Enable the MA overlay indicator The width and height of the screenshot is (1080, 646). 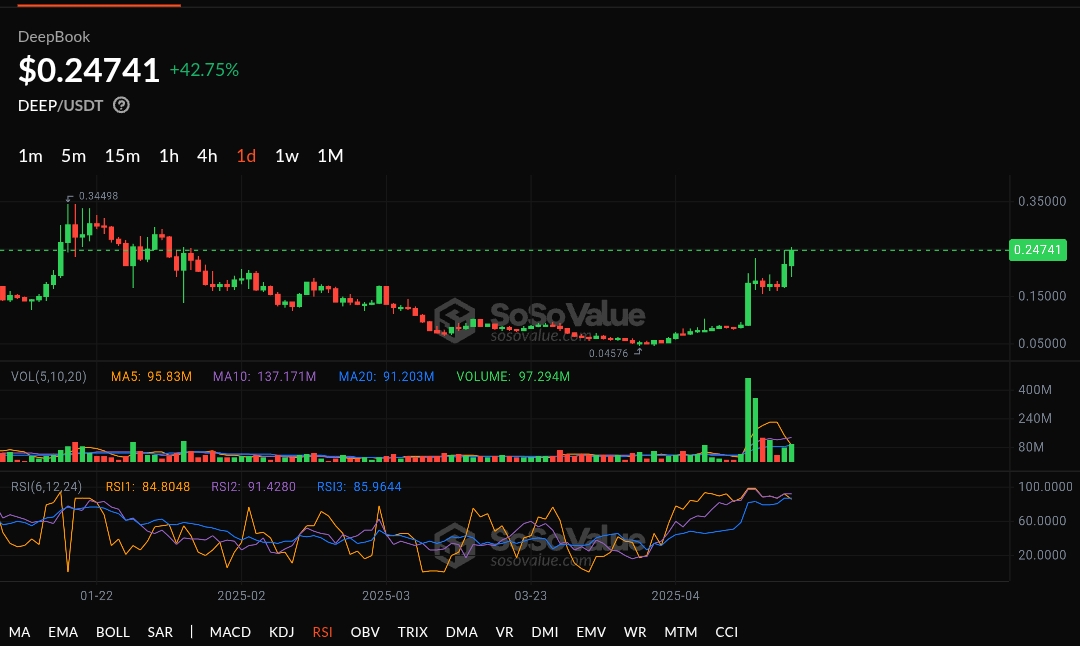19,632
